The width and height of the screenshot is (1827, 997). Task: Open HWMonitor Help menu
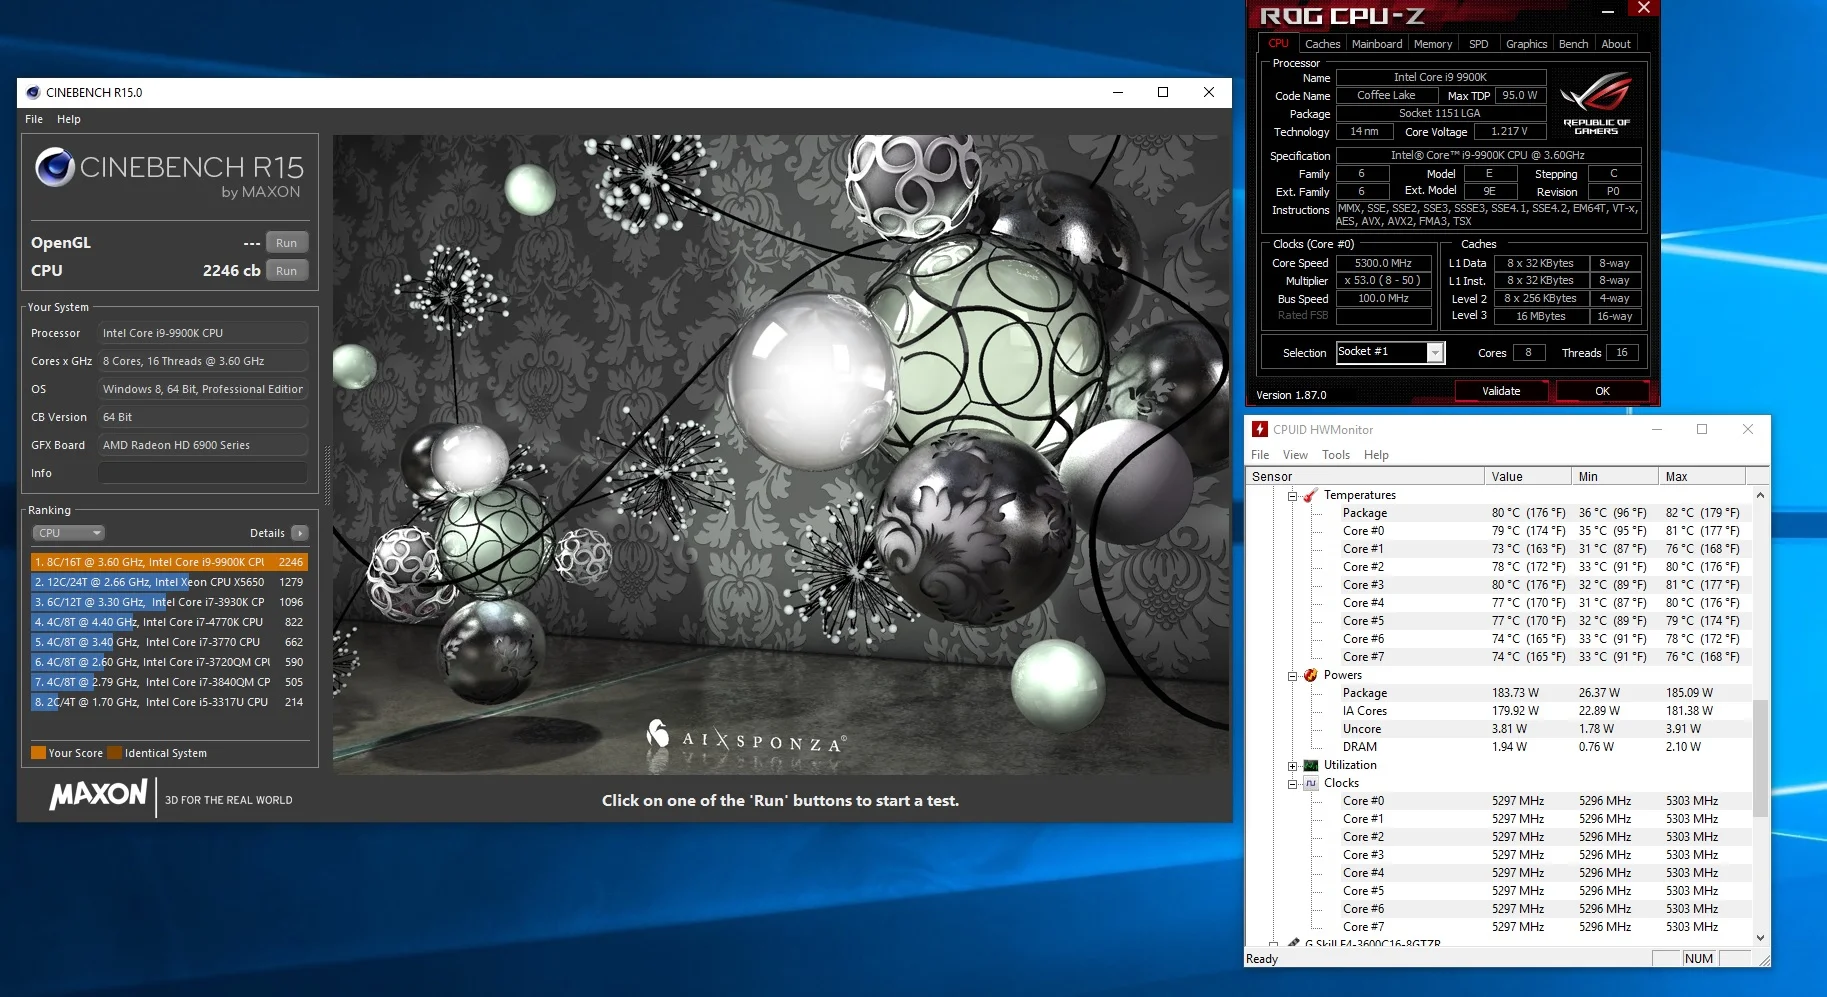click(x=1376, y=455)
